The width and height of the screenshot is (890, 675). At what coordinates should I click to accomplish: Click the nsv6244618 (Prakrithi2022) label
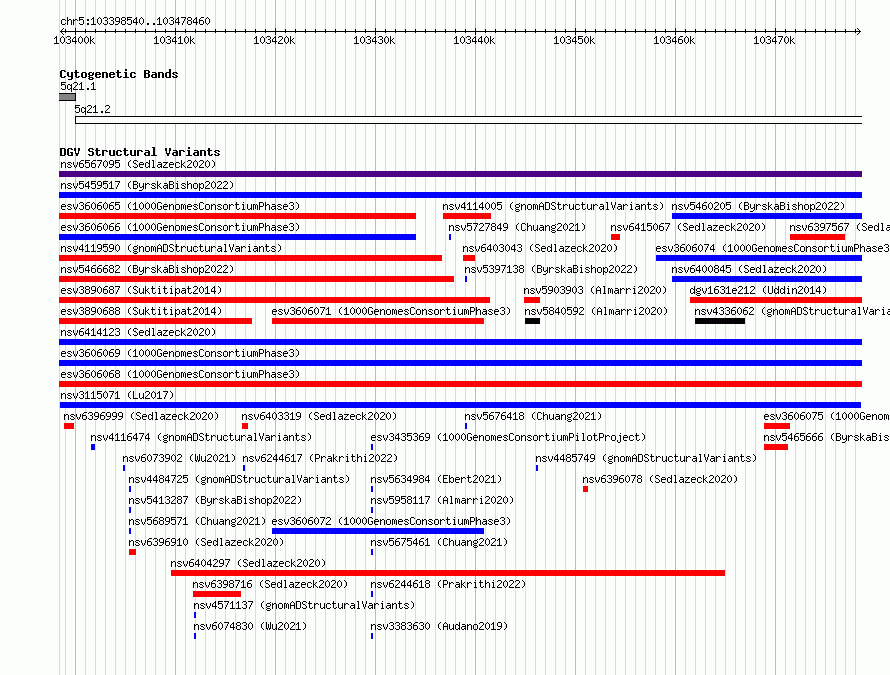(x=448, y=584)
